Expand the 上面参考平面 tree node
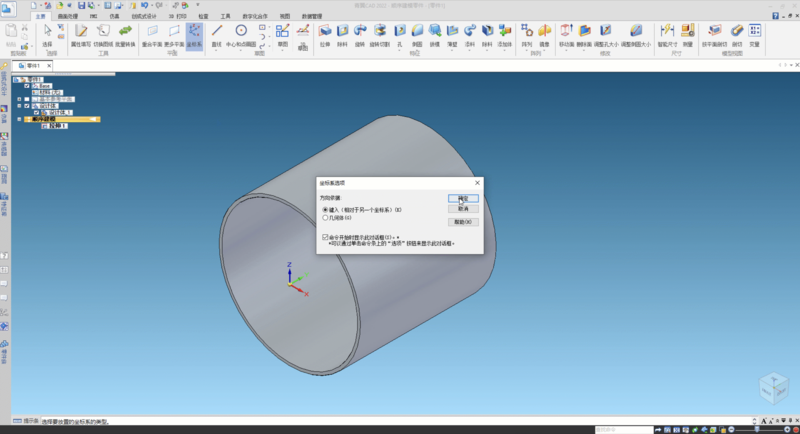The width and height of the screenshot is (800, 434). pos(21,99)
